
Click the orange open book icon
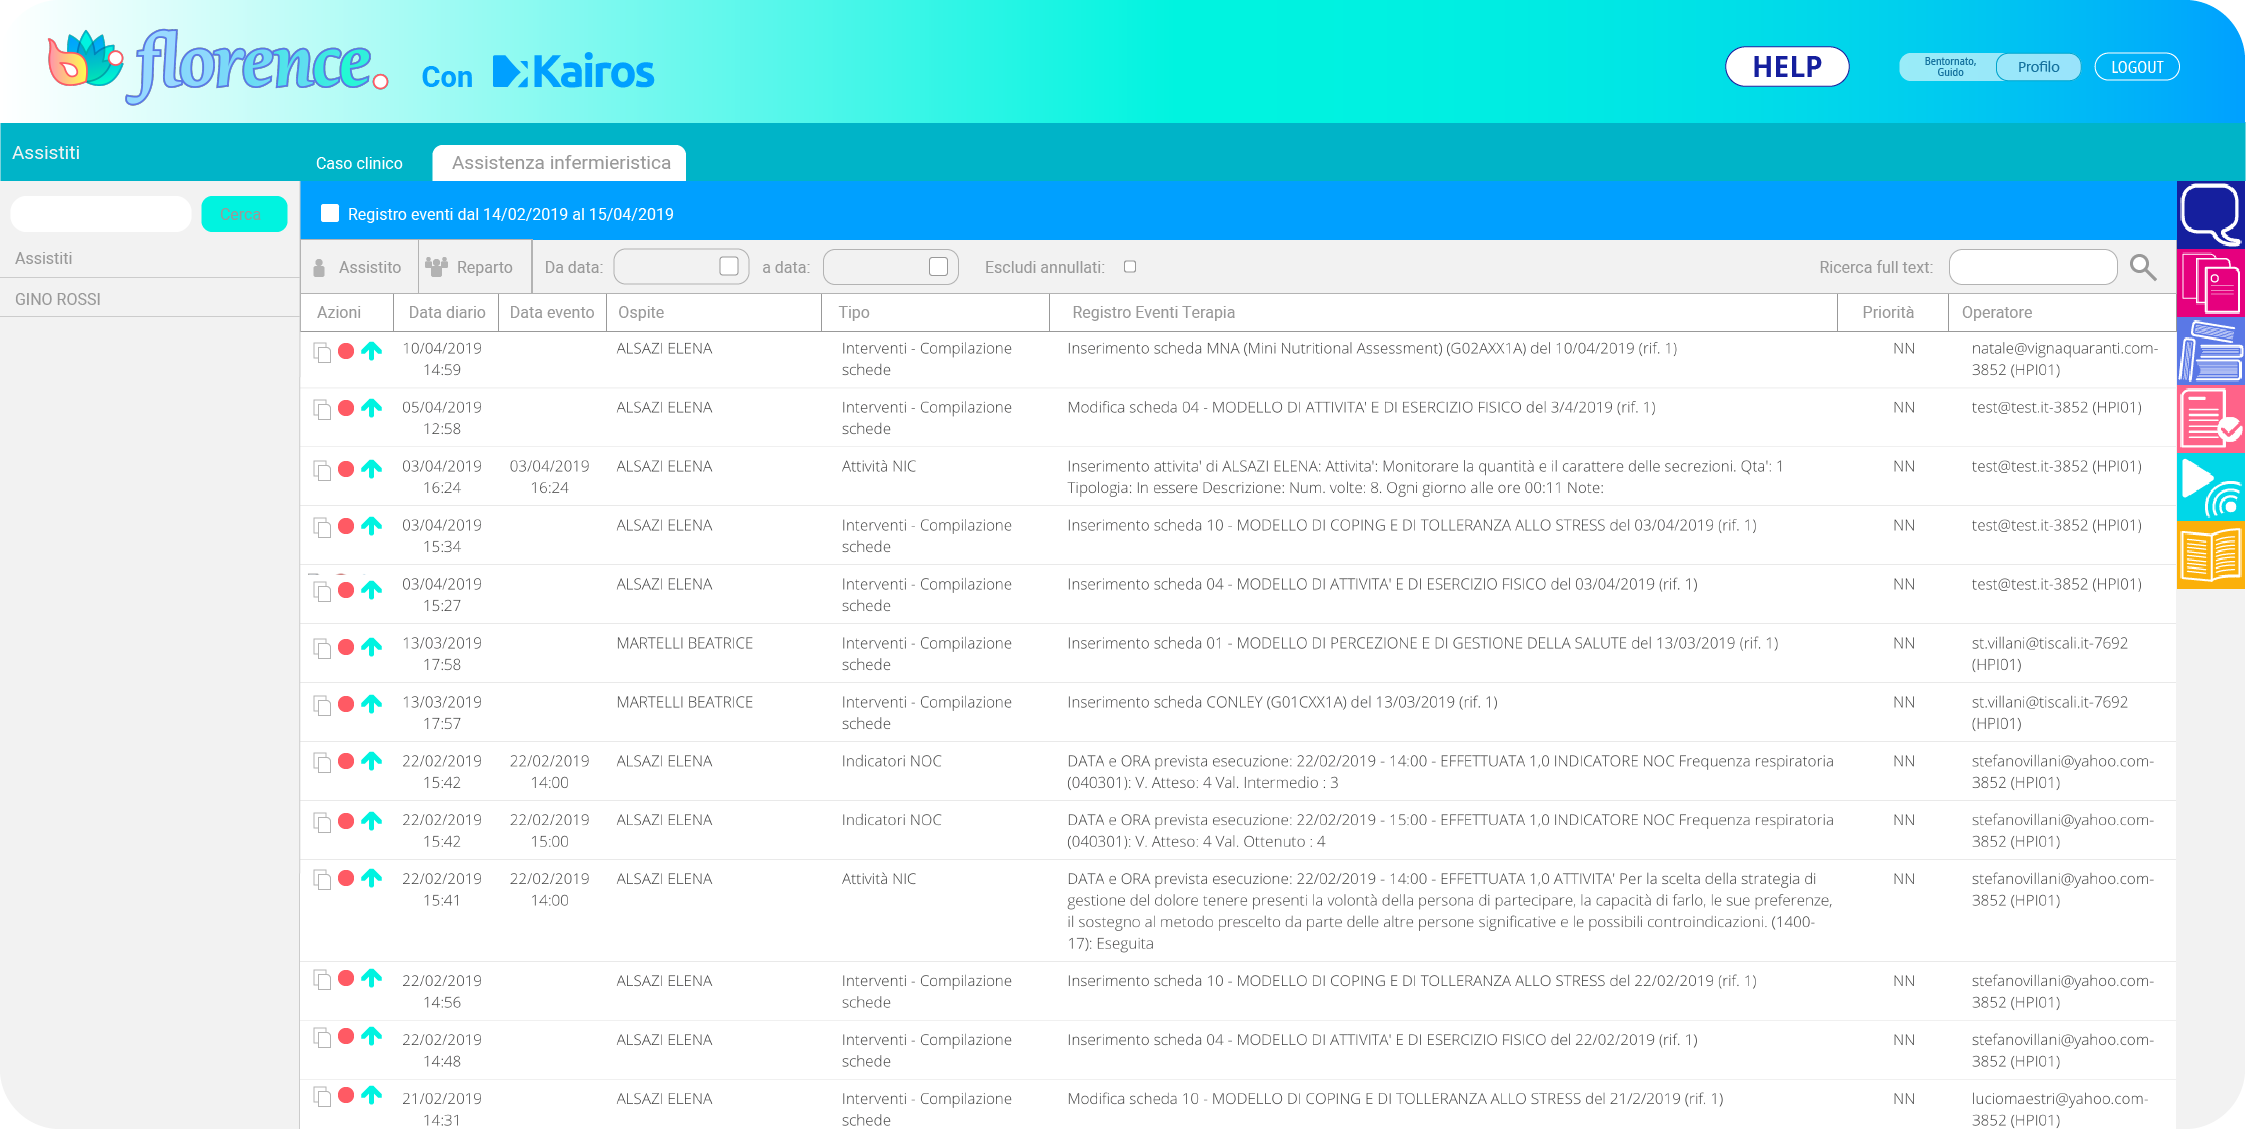point(2210,555)
